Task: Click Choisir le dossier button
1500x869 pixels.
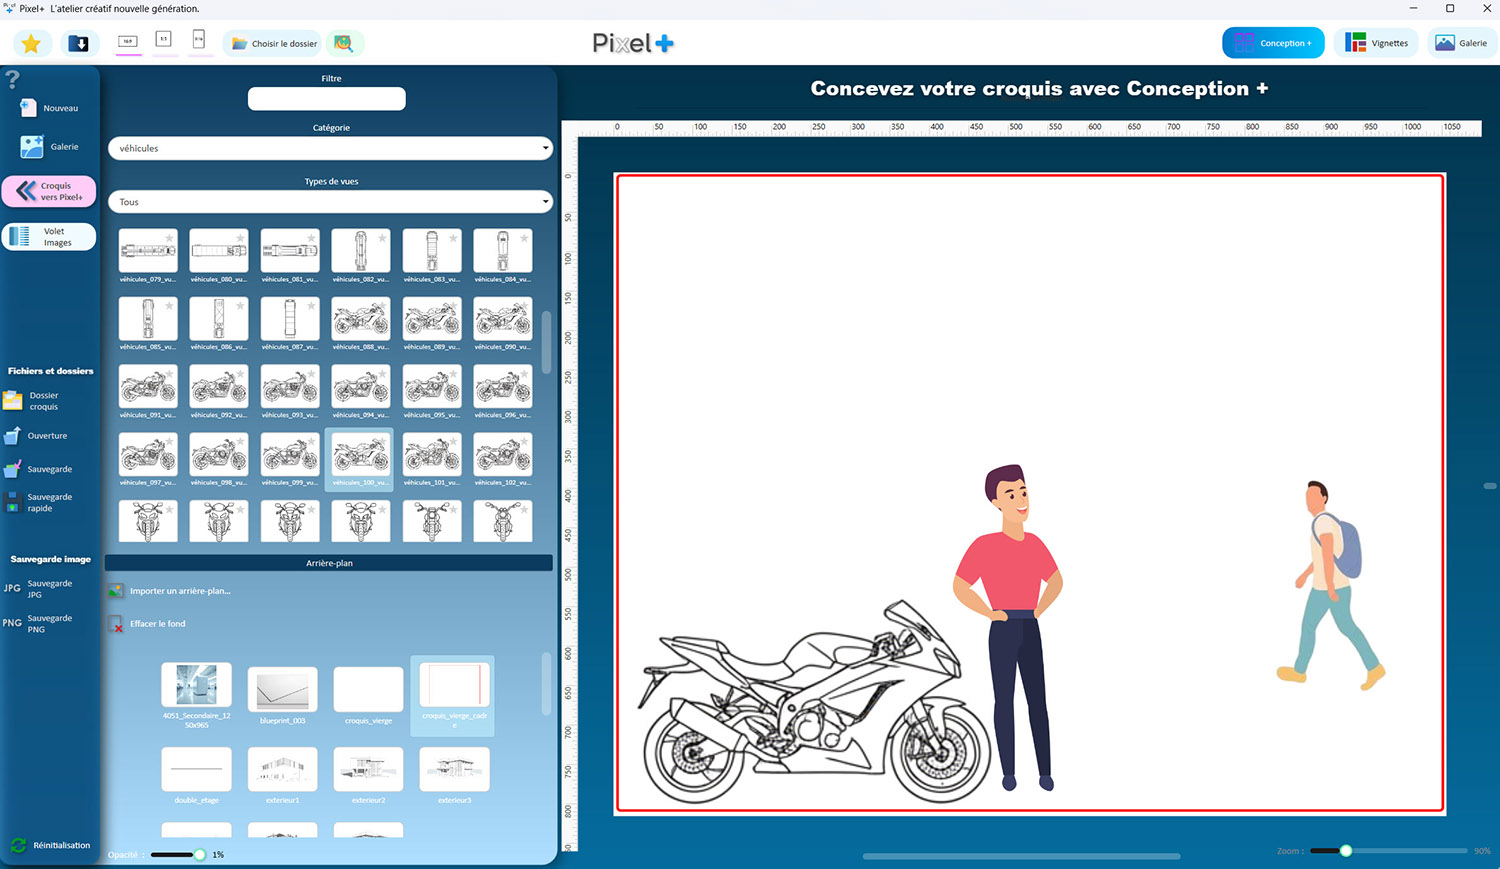Action: [275, 43]
